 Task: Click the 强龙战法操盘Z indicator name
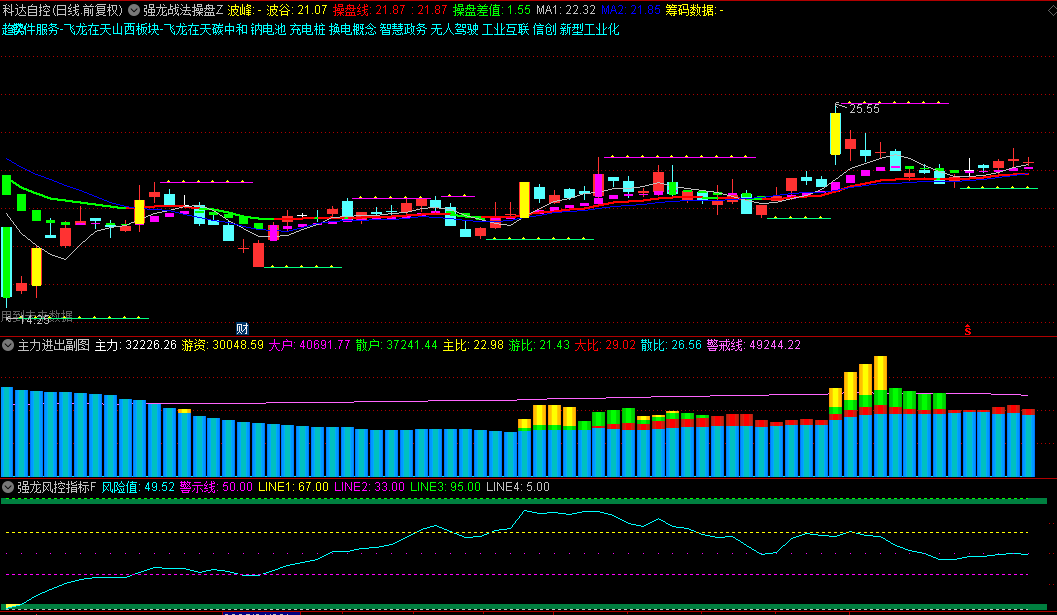coord(183,10)
